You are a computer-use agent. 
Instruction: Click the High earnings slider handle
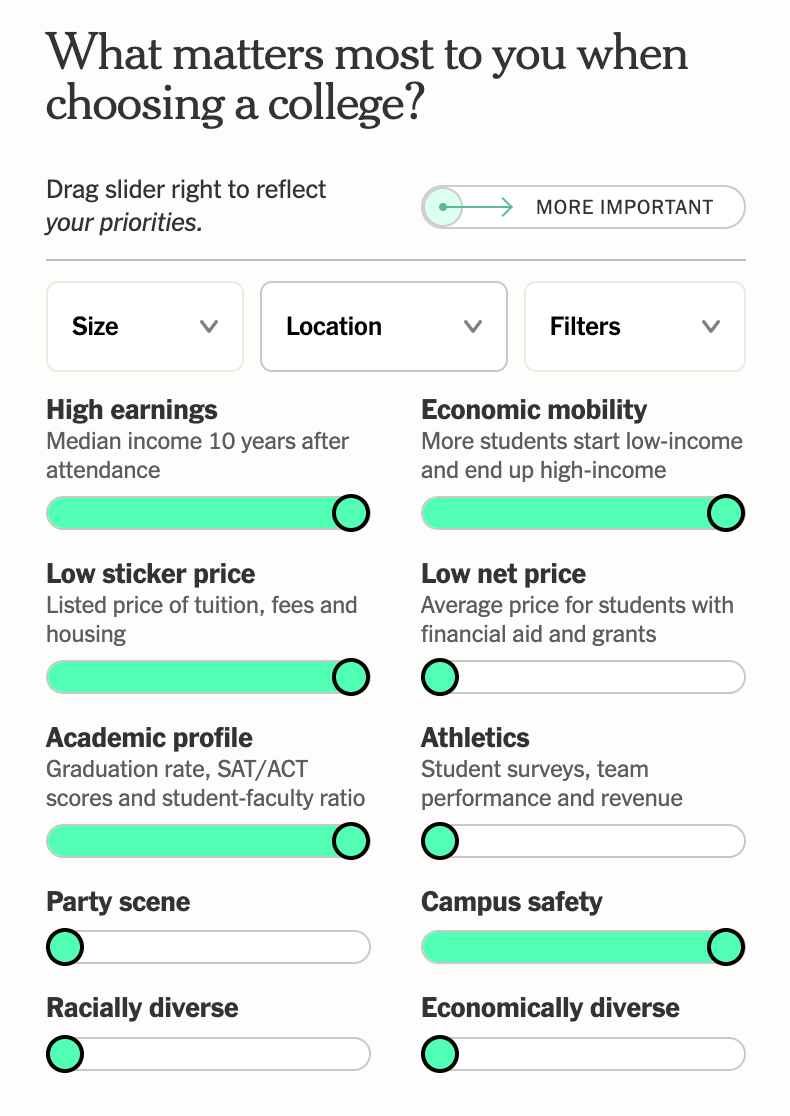351,513
